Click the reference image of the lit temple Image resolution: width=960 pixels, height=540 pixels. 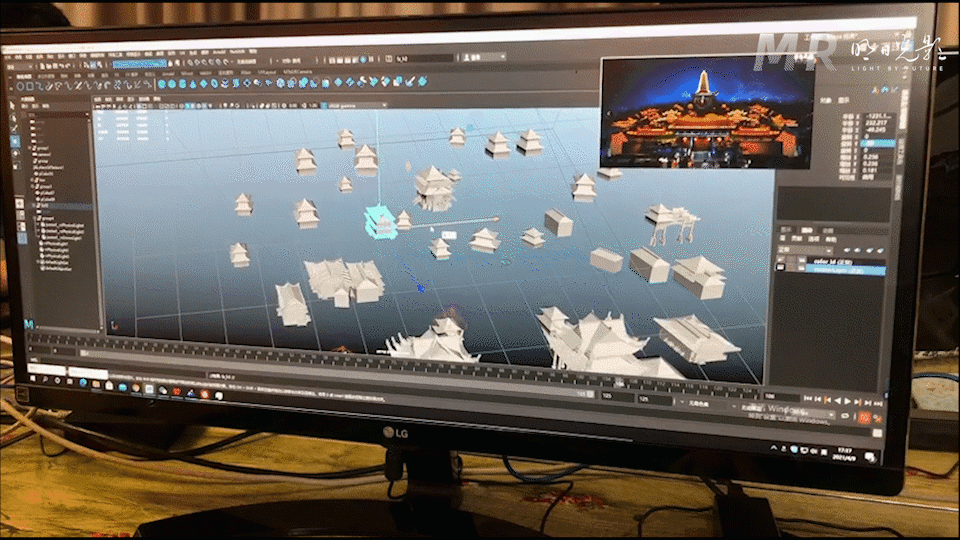(707, 112)
